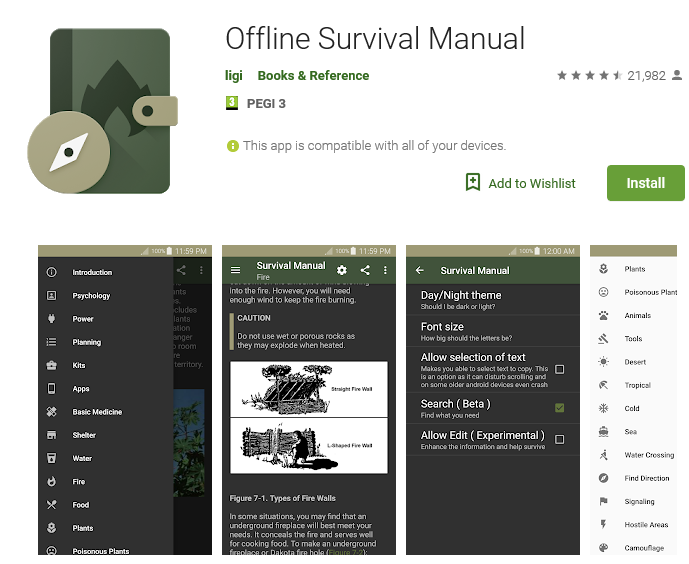Click the Basic Medicine bandage icon
This screenshot has height=564, width=689.
click(51, 412)
